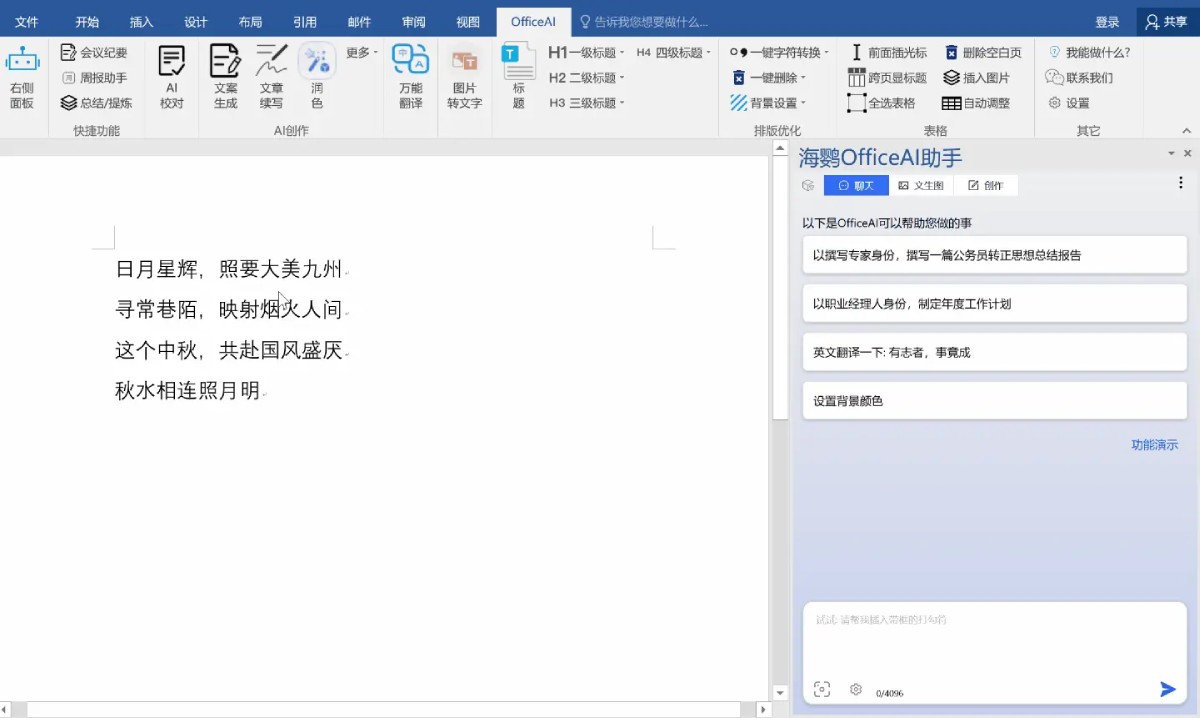Toggle the 右侧面板 right panel
1200x718 pixels.
(22, 77)
